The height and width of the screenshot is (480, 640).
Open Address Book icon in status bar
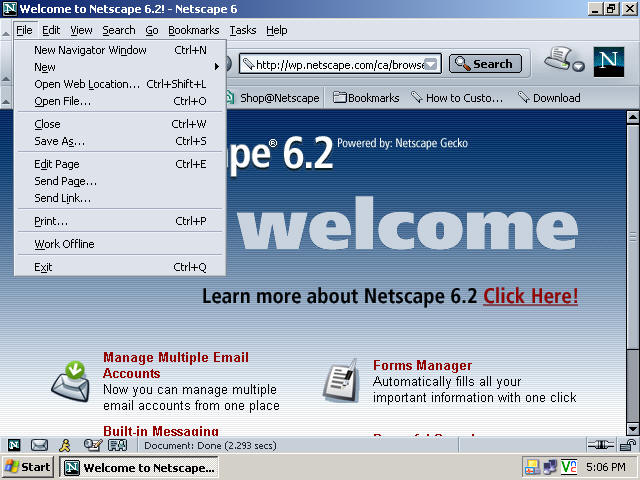118,445
